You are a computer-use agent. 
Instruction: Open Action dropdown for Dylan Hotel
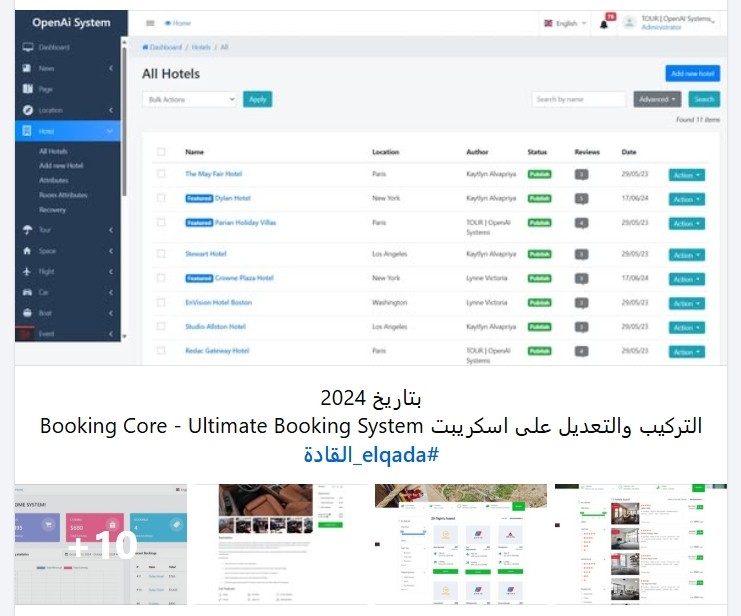click(687, 199)
